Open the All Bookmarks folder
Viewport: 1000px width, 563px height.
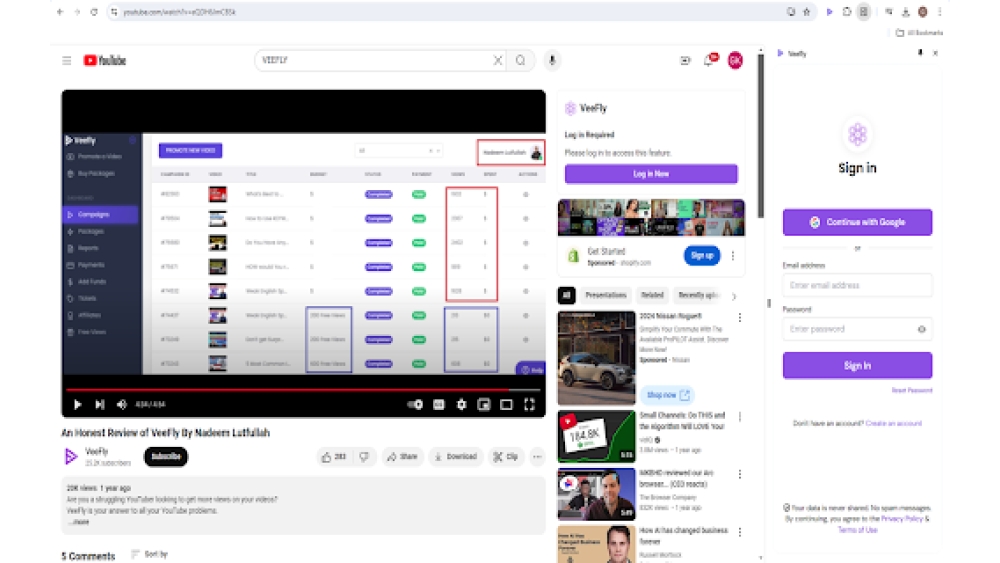[x=919, y=33]
